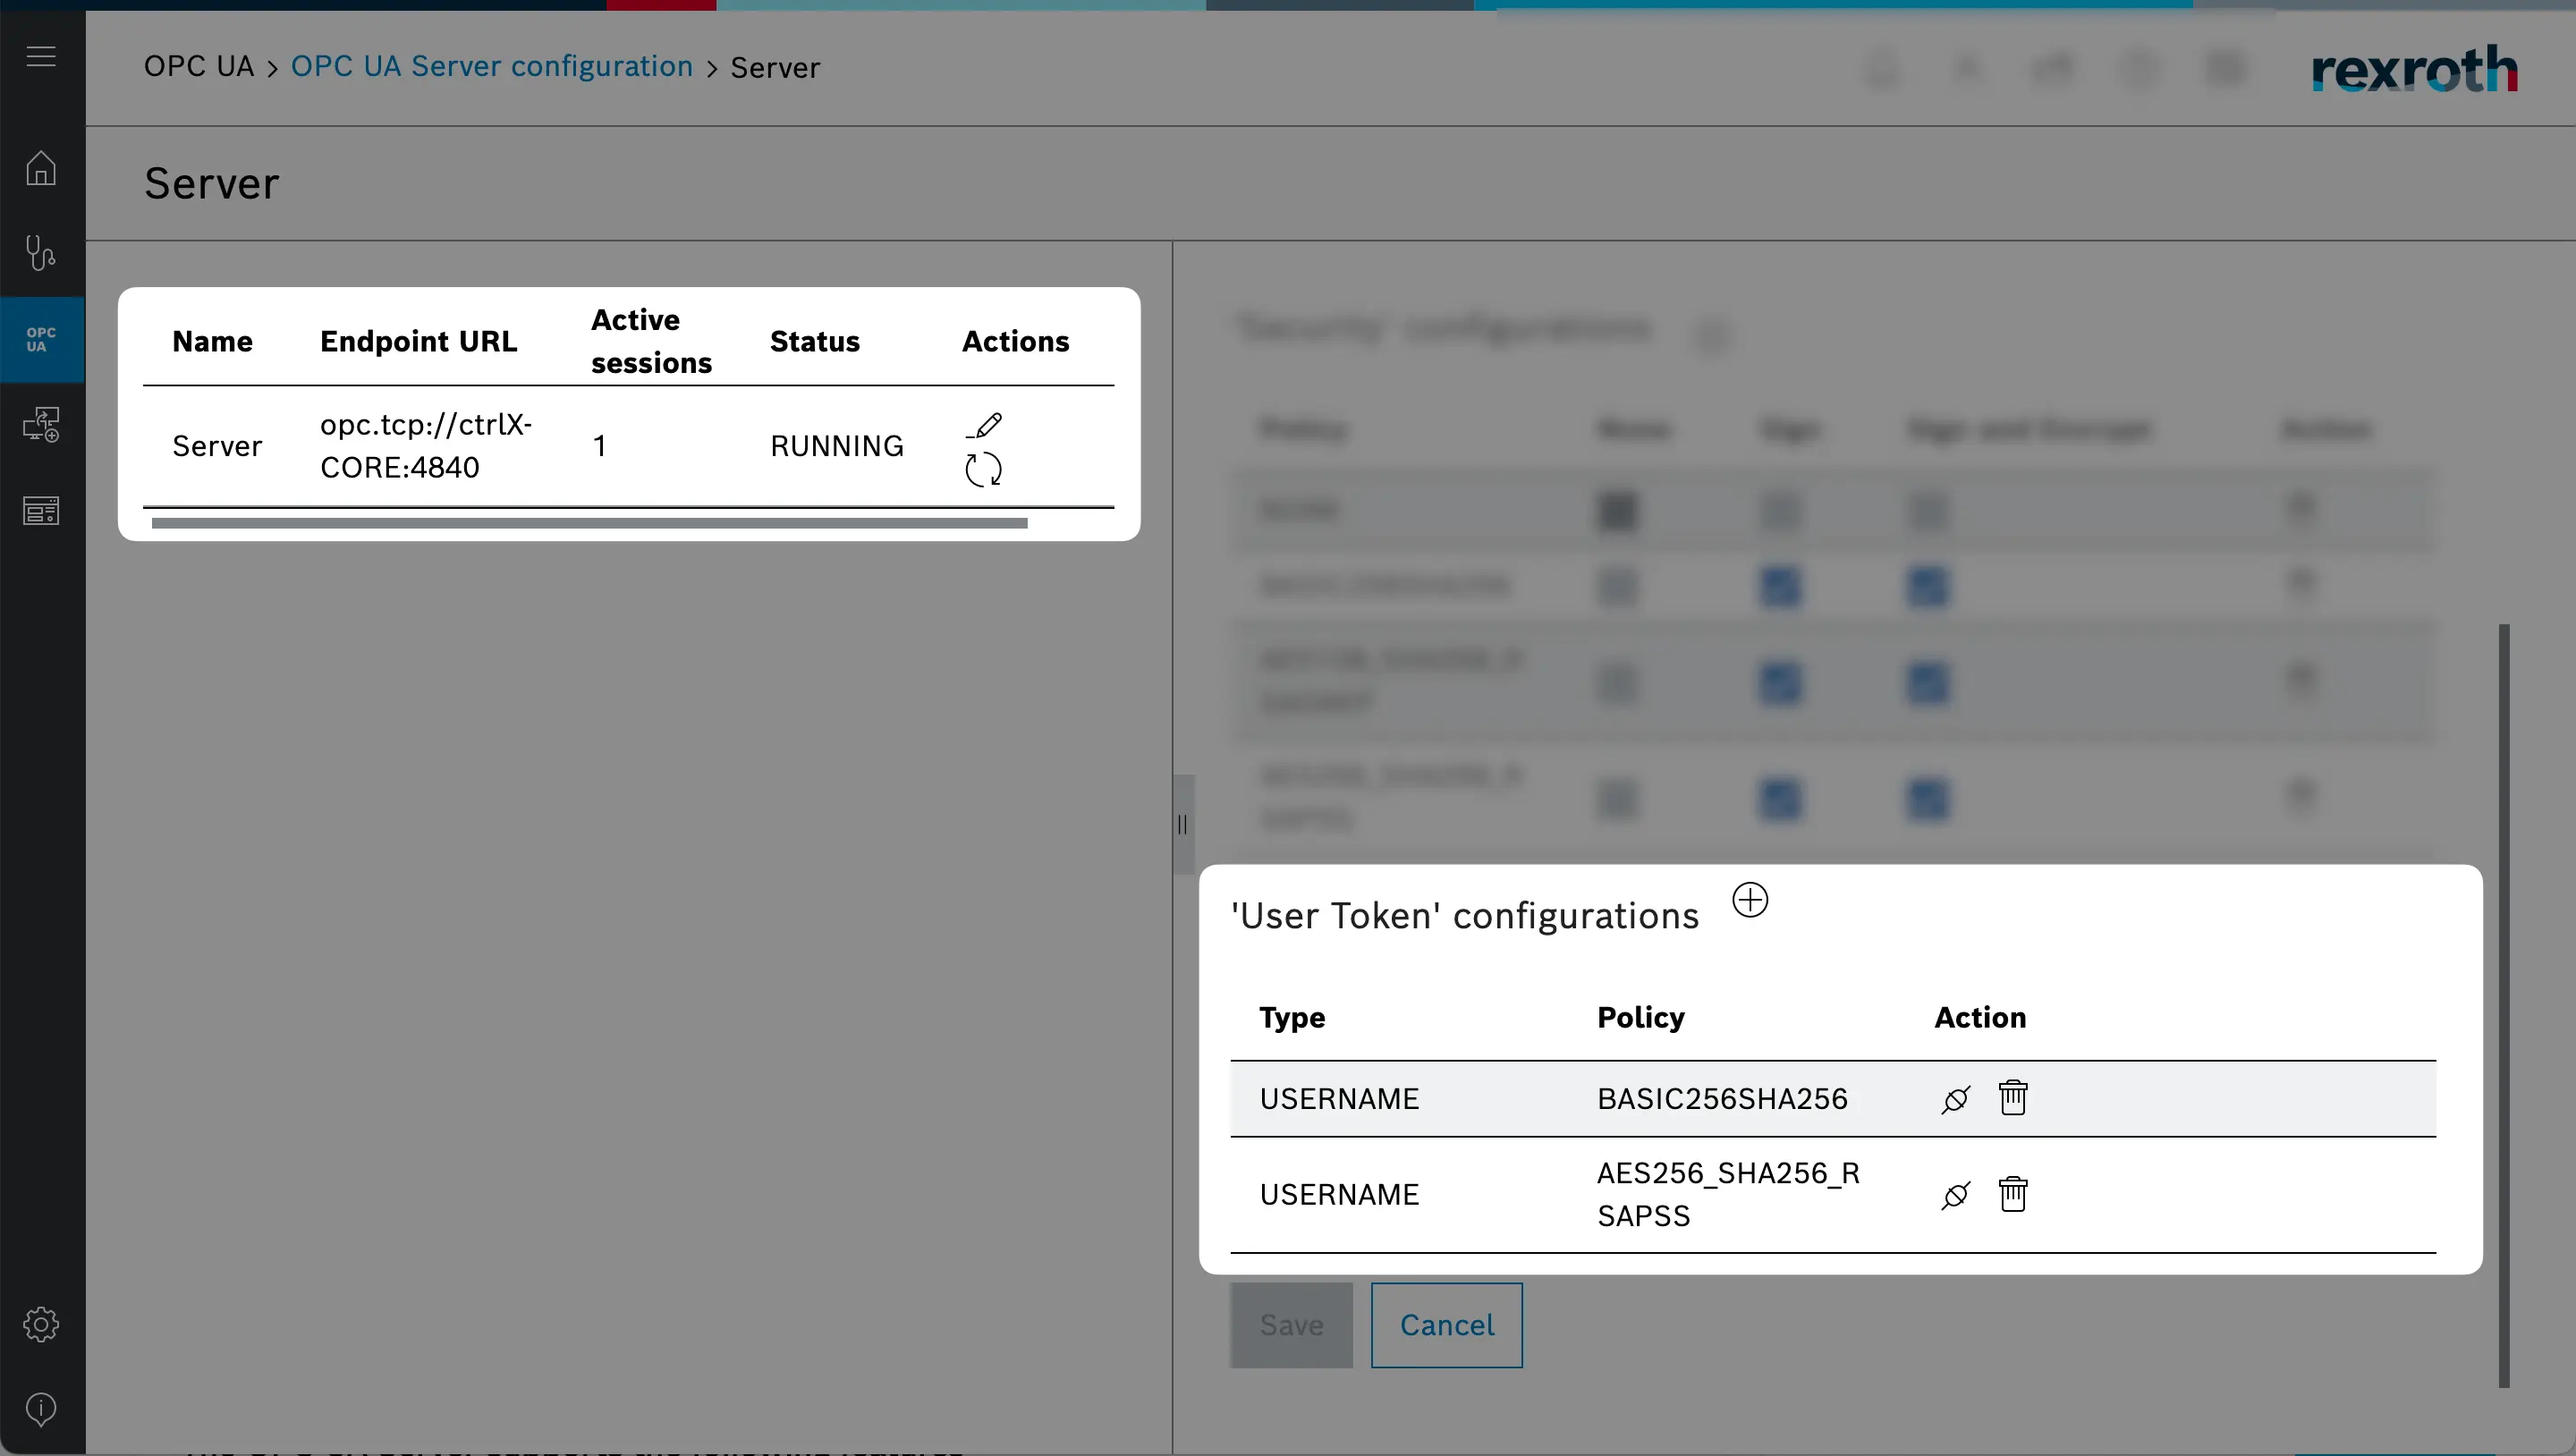Viewport: 2576px width, 1456px height.
Task: Go to the Home sidebar icon
Action: (x=41, y=168)
